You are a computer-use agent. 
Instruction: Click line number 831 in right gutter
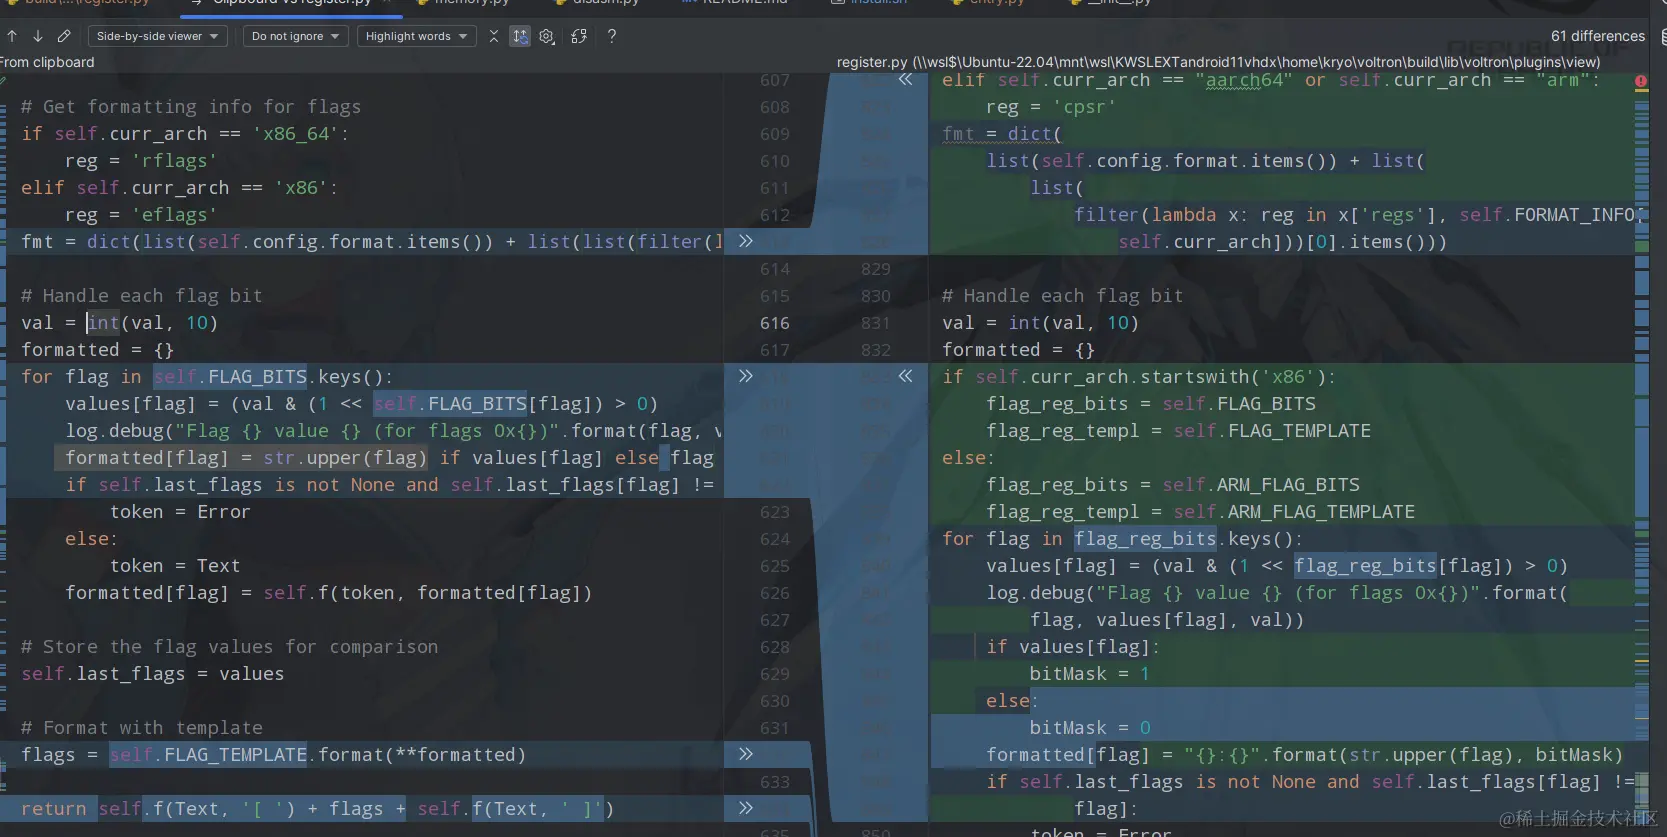point(876,323)
